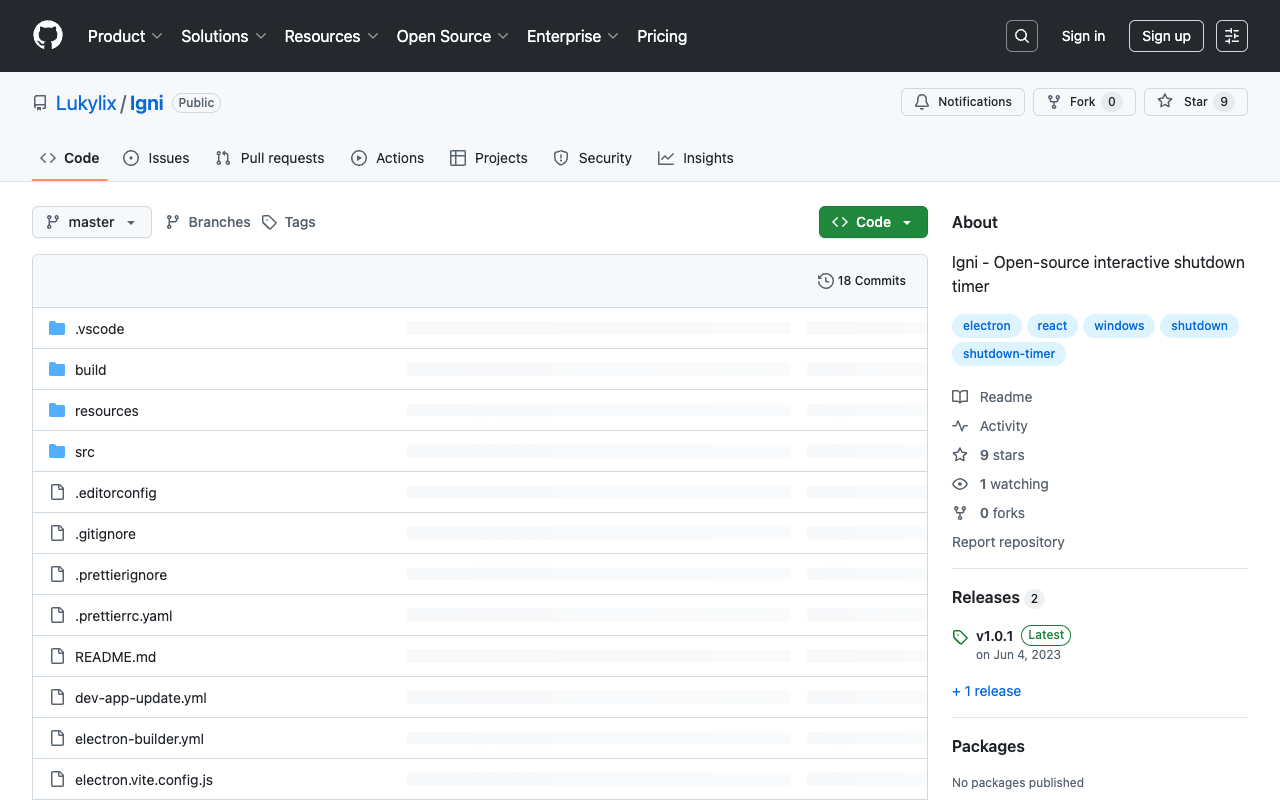Click the .editorconfig file icon

click(x=57, y=493)
